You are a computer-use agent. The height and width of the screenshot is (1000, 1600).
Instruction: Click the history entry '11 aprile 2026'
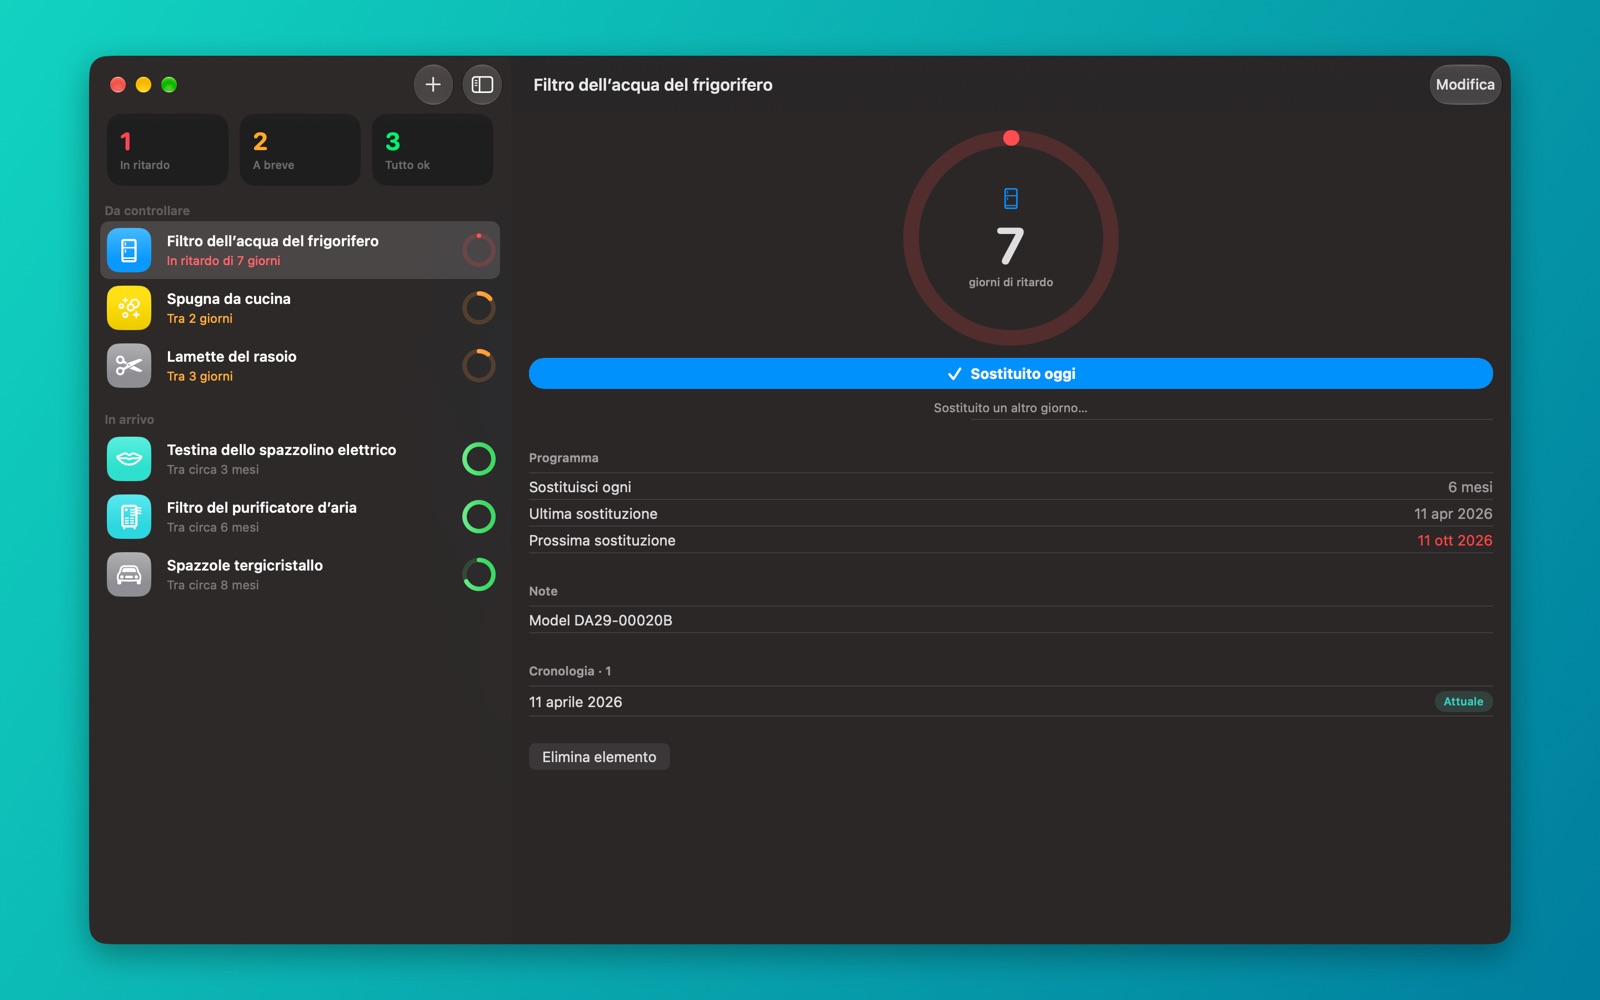tap(575, 702)
